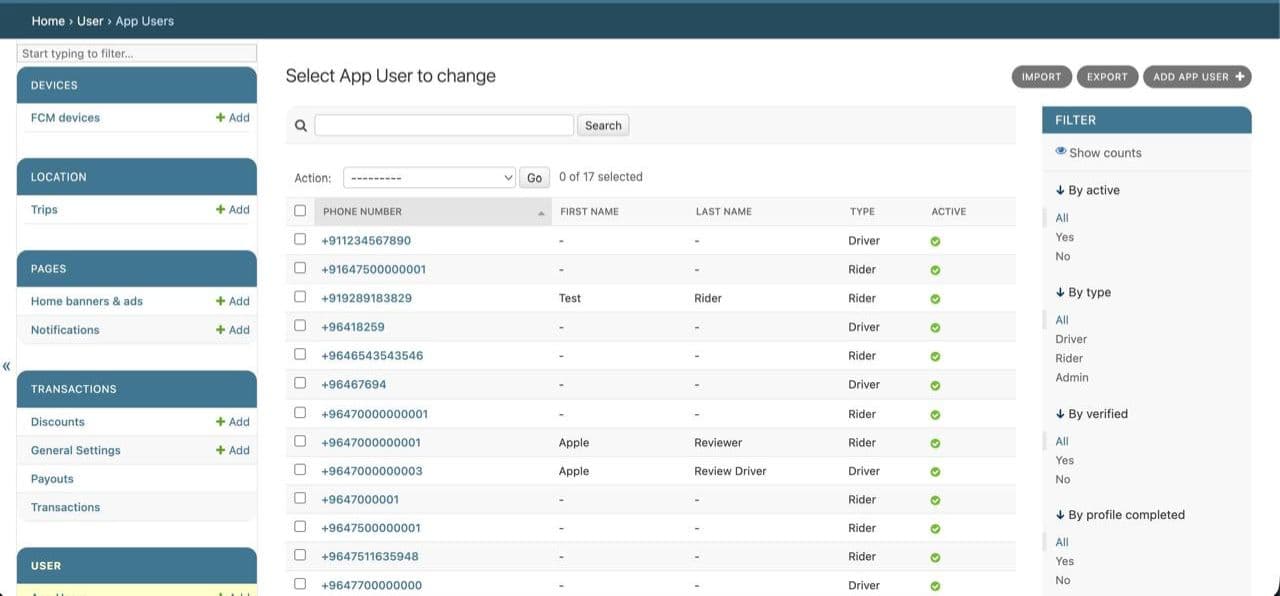Collapse the By type filter
This screenshot has width=1280, height=596.
[1083, 292]
